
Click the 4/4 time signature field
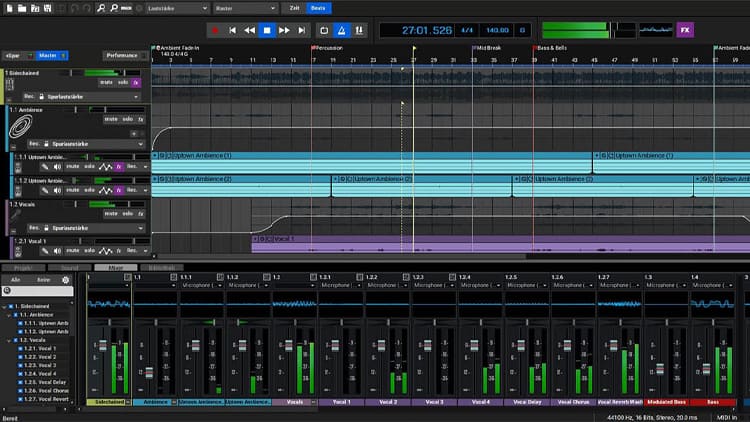(467, 30)
